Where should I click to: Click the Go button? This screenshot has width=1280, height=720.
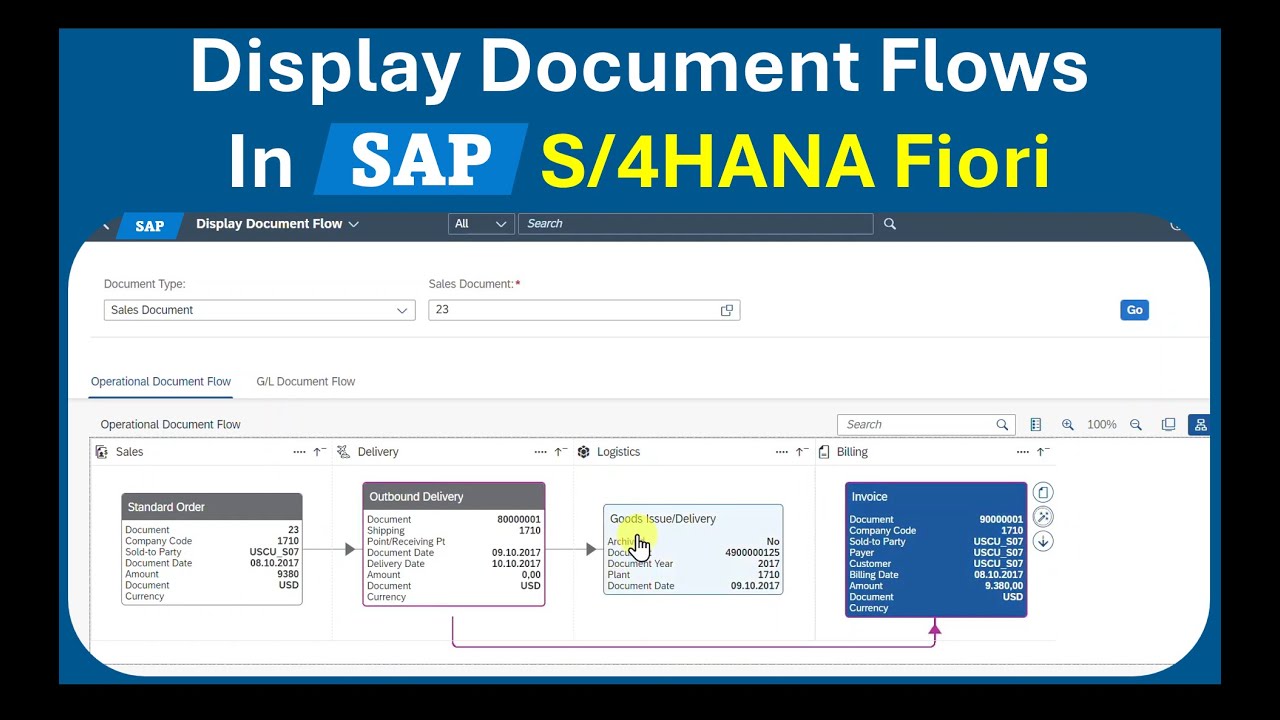(x=1134, y=310)
